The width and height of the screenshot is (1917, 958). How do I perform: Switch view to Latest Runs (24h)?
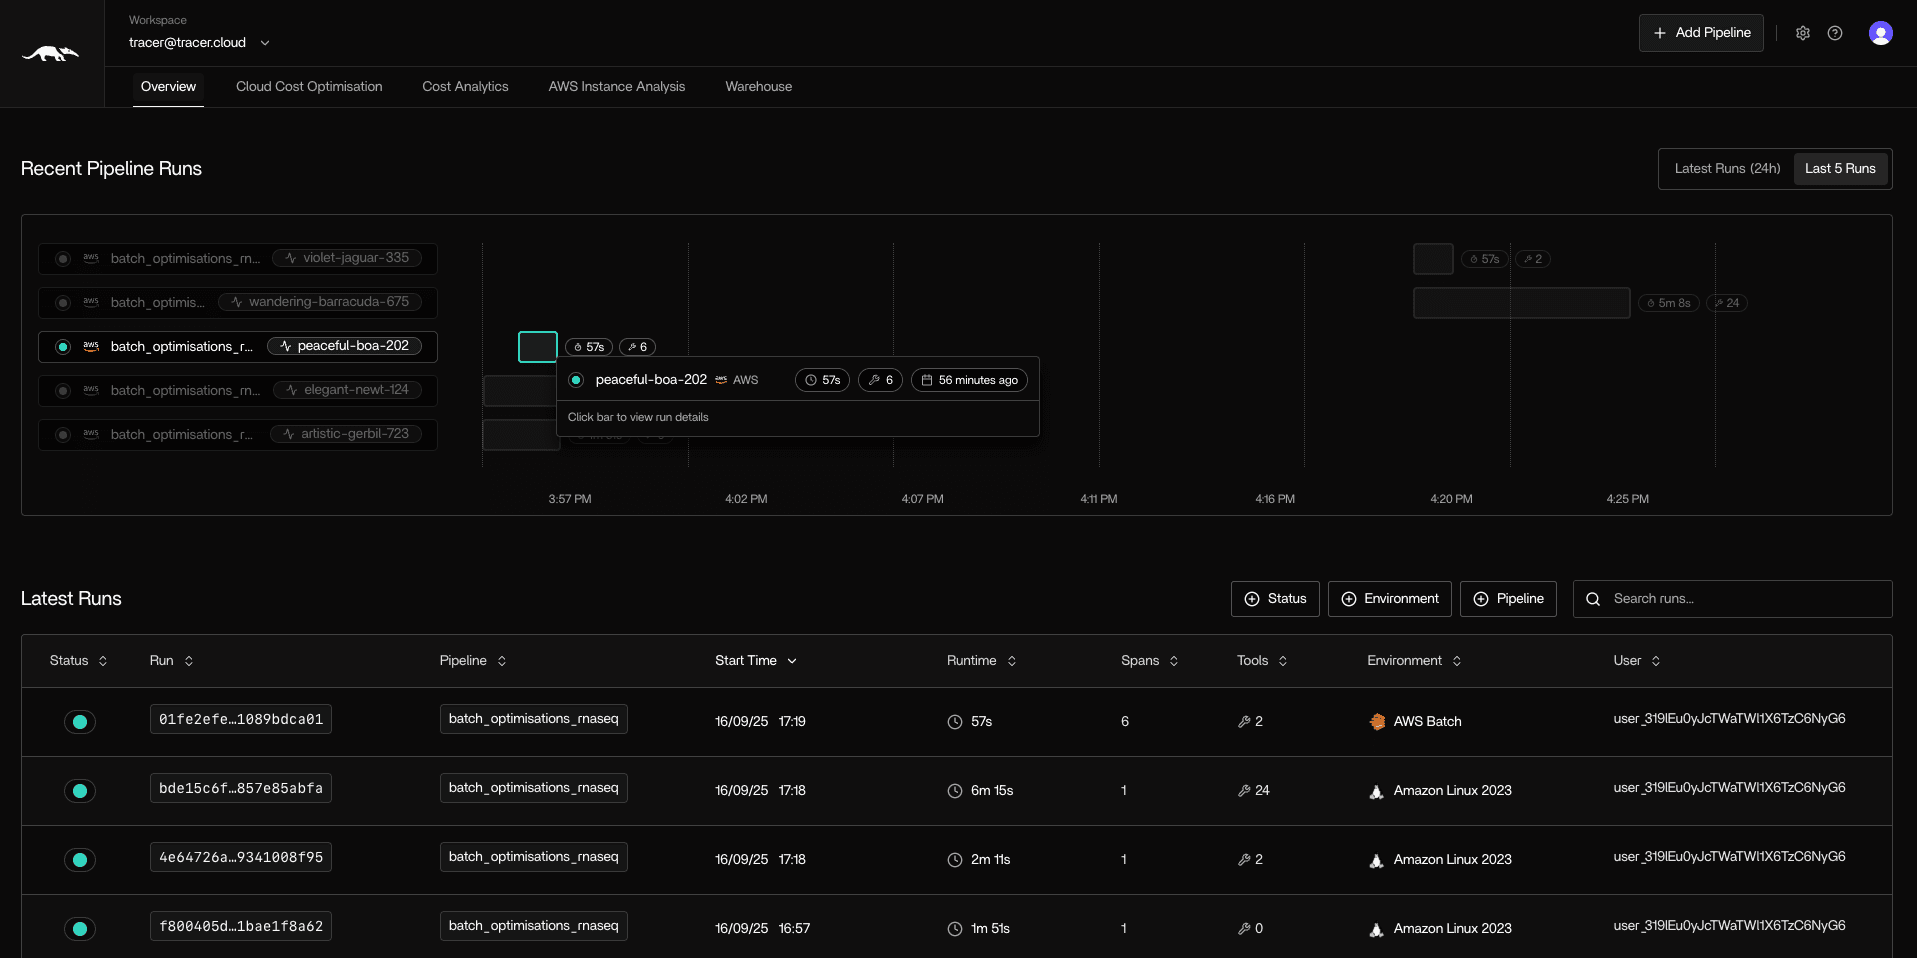point(1727,169)
